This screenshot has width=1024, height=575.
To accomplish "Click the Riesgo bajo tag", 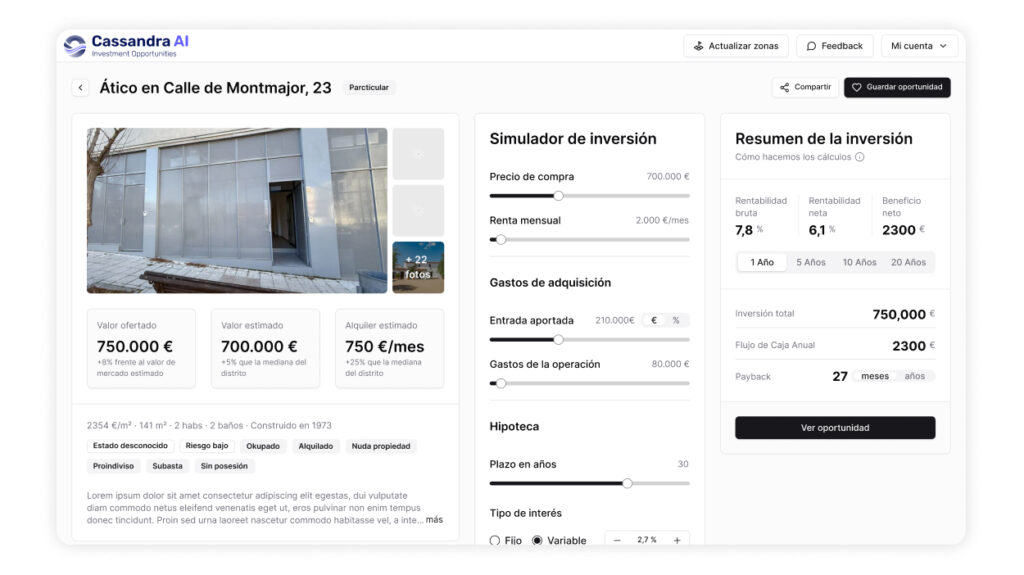I will (207, 446).
